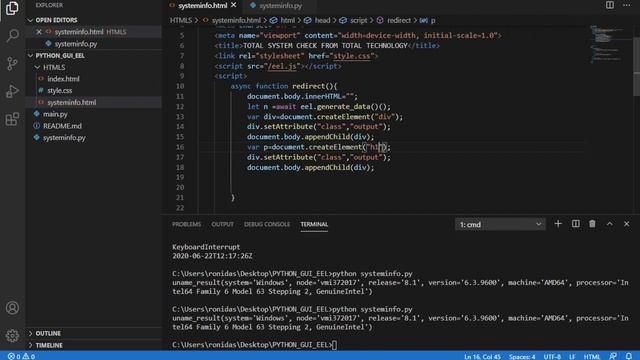
Task: Click HTML5 segment in the breadcrumb
Action: [181, 20]
